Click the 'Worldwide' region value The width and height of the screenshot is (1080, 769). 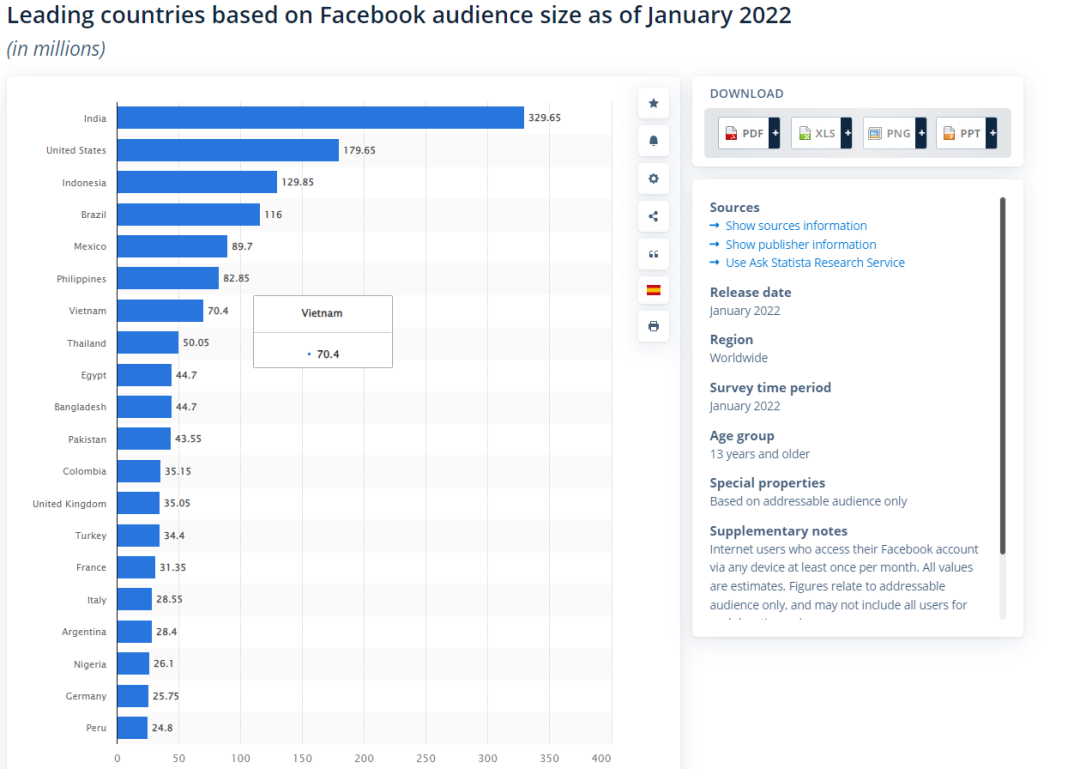coord(738,358)
